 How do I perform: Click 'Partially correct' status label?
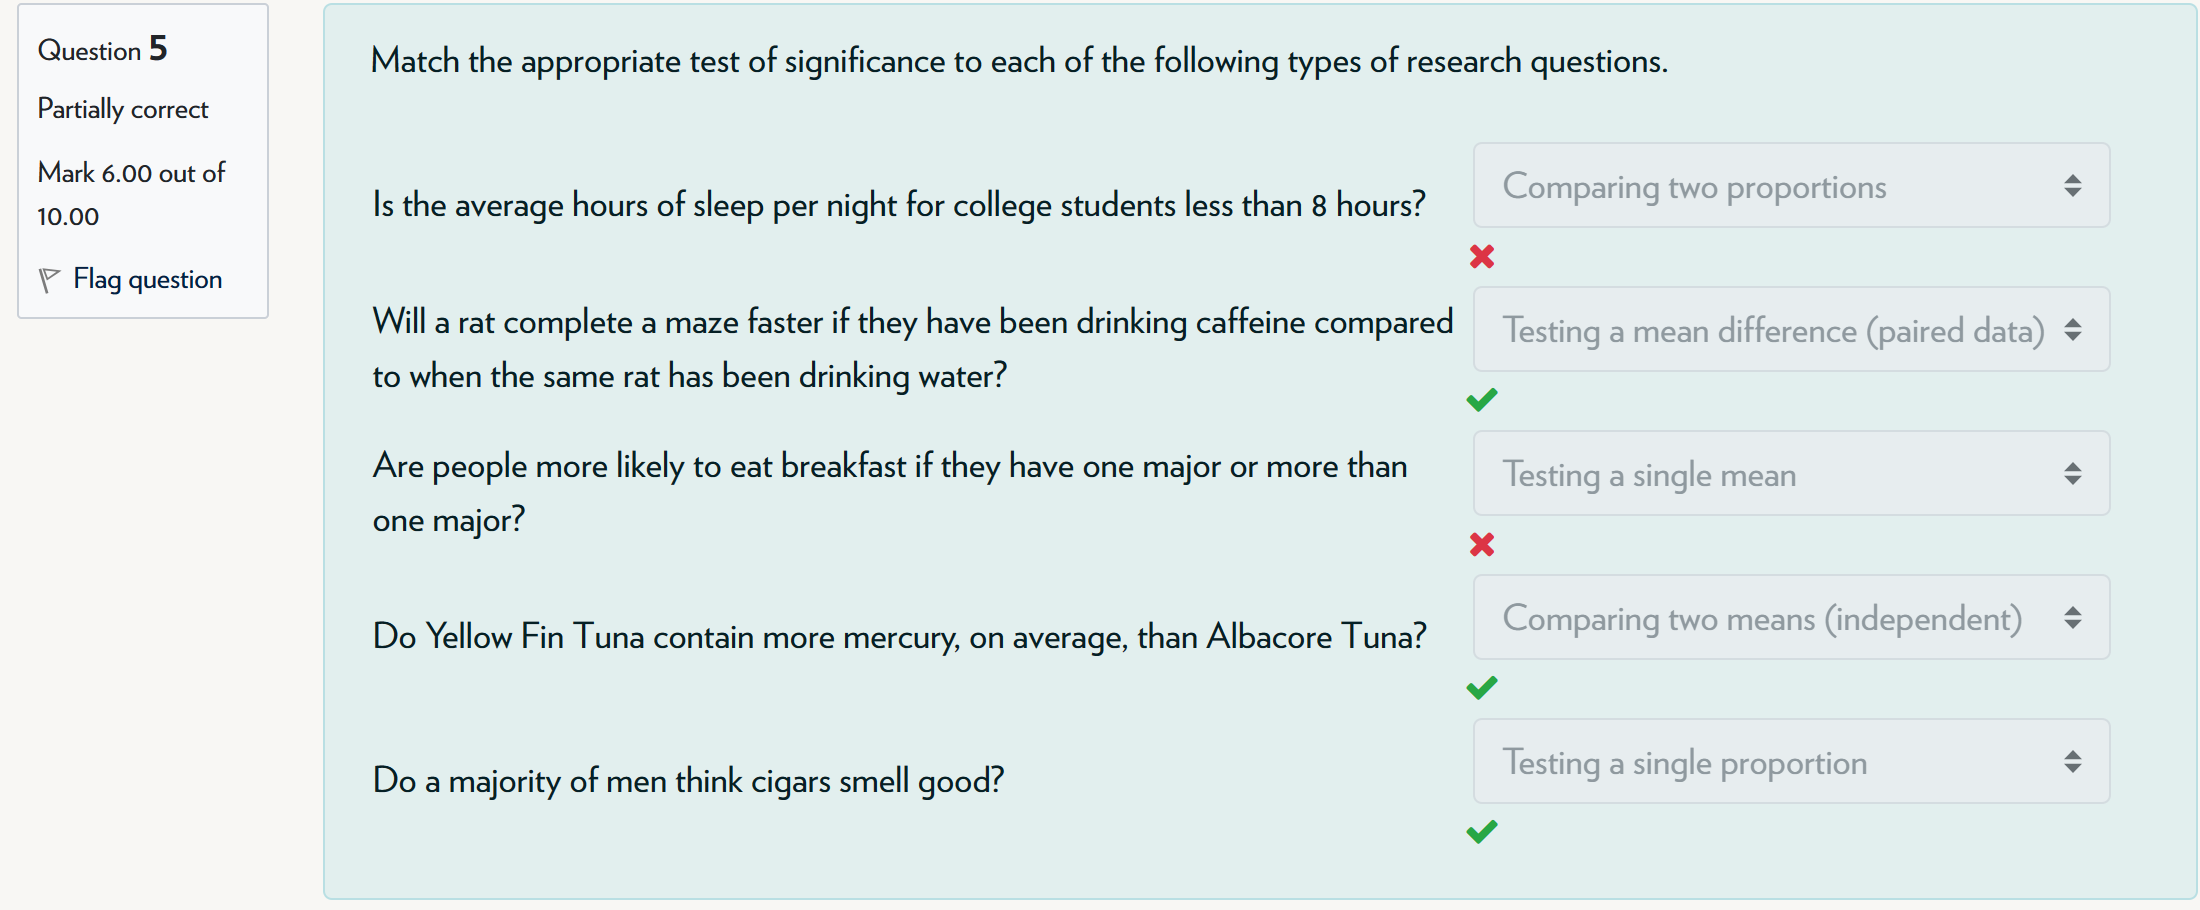click(x=122, y=108)
